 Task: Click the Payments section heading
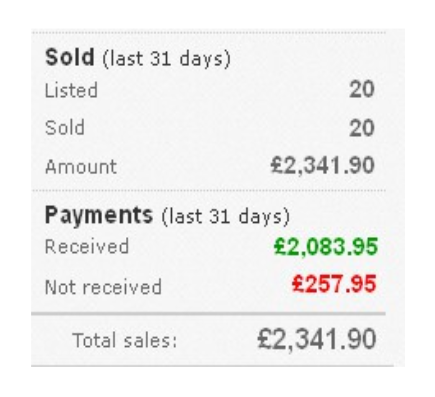pyautogui.click(x=99, y=215)
